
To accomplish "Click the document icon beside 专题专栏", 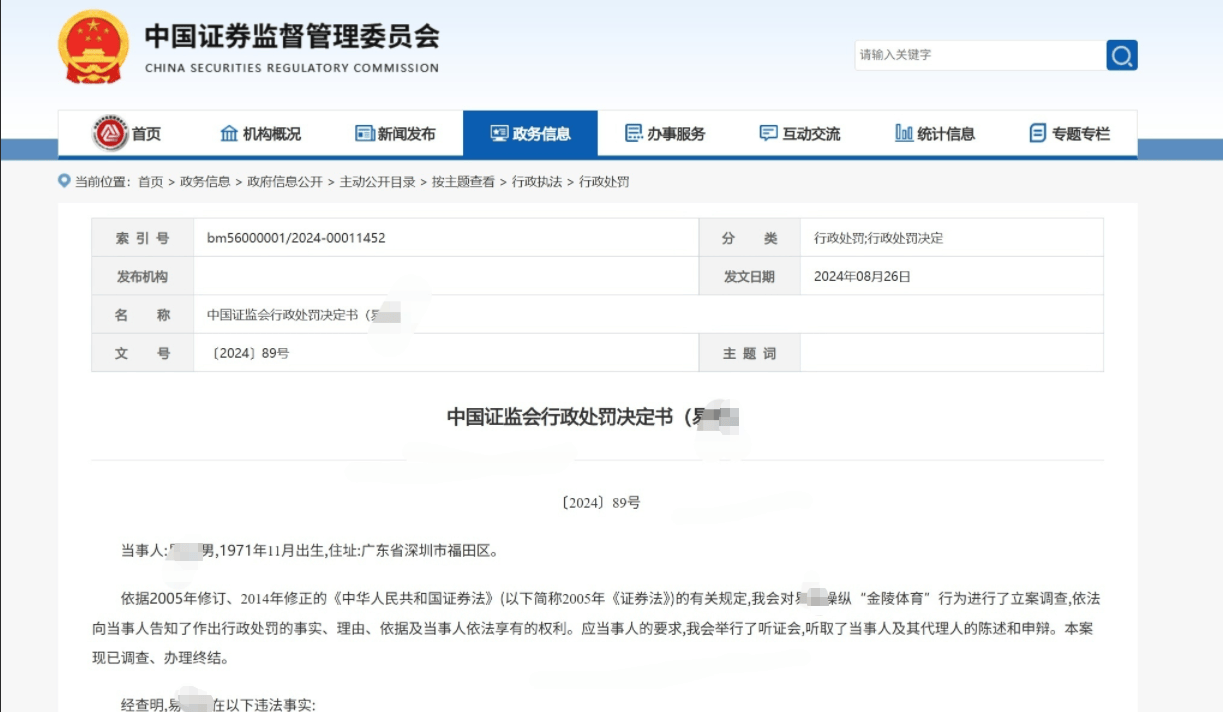I will point(1037,131).
